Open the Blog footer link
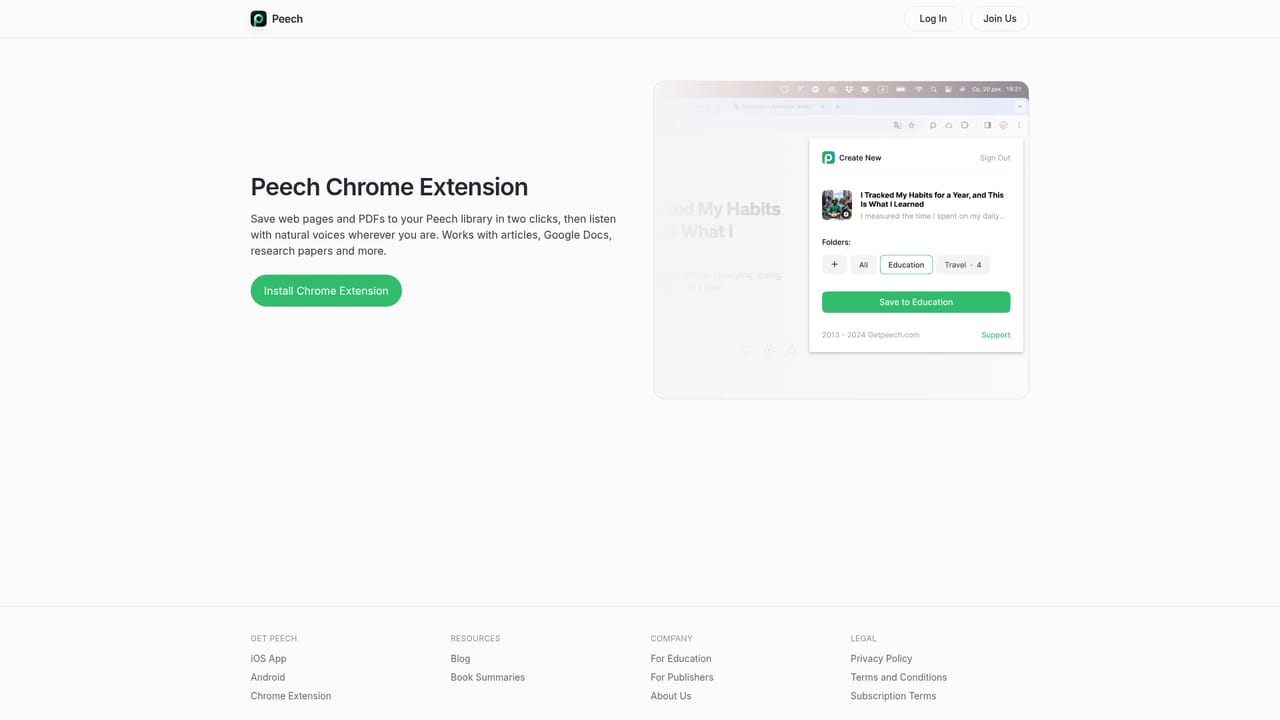Screen dimensions: 1280x720 (460, 659)
